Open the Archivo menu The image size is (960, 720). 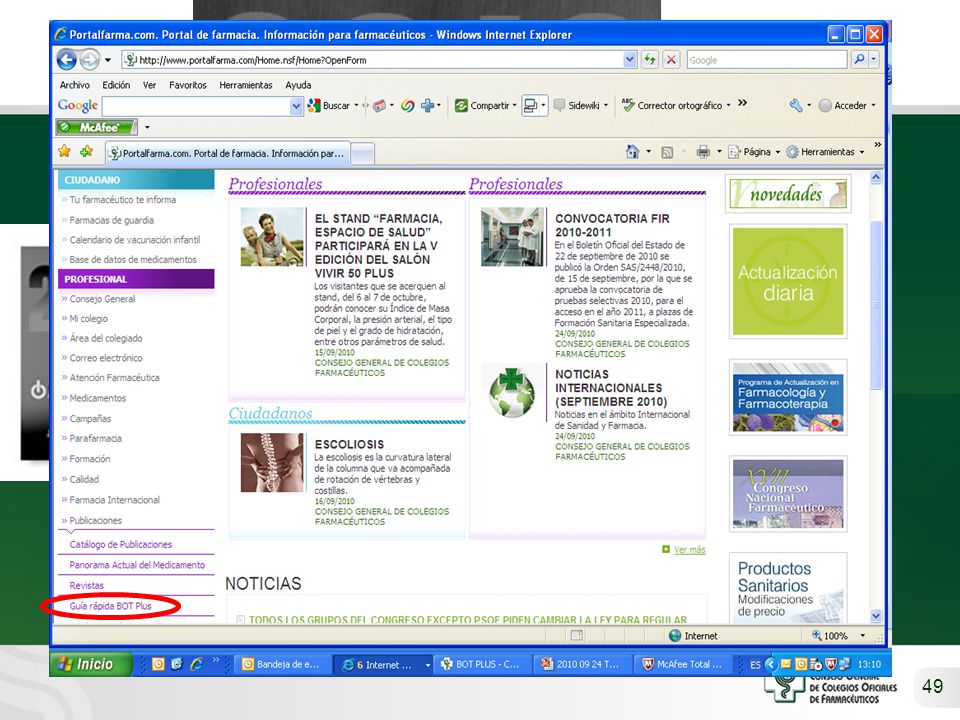75,85
